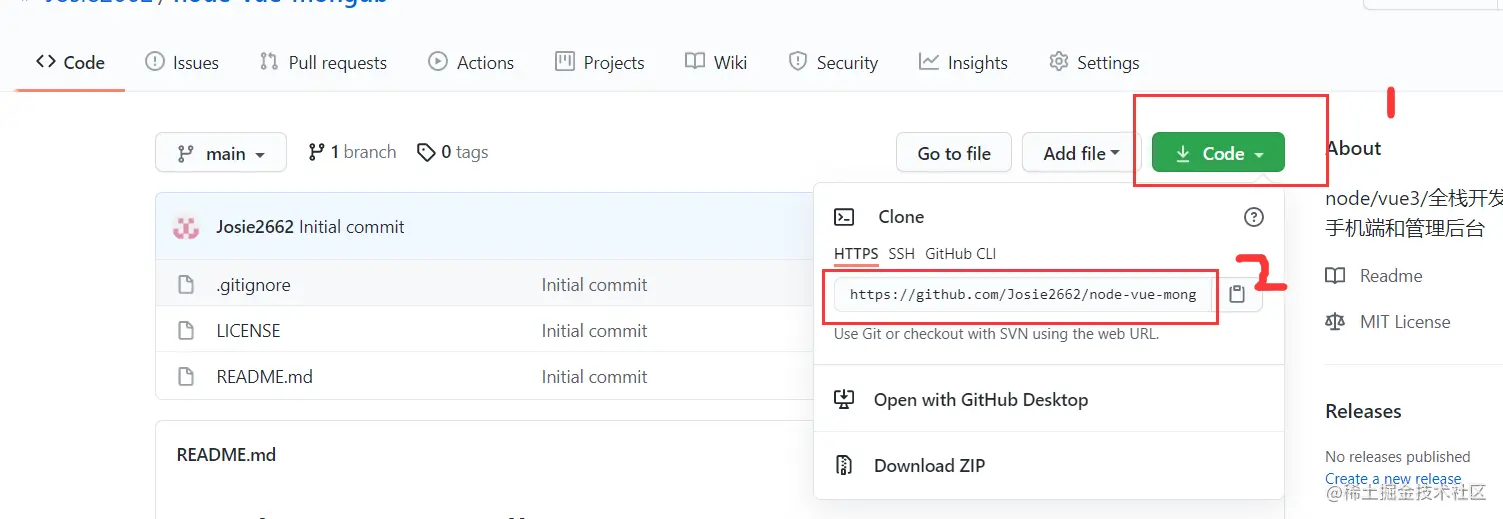The image size is (1503, 519).
Task: Click the terminal icon beside Clone
Action: click(x=844, y=217)
